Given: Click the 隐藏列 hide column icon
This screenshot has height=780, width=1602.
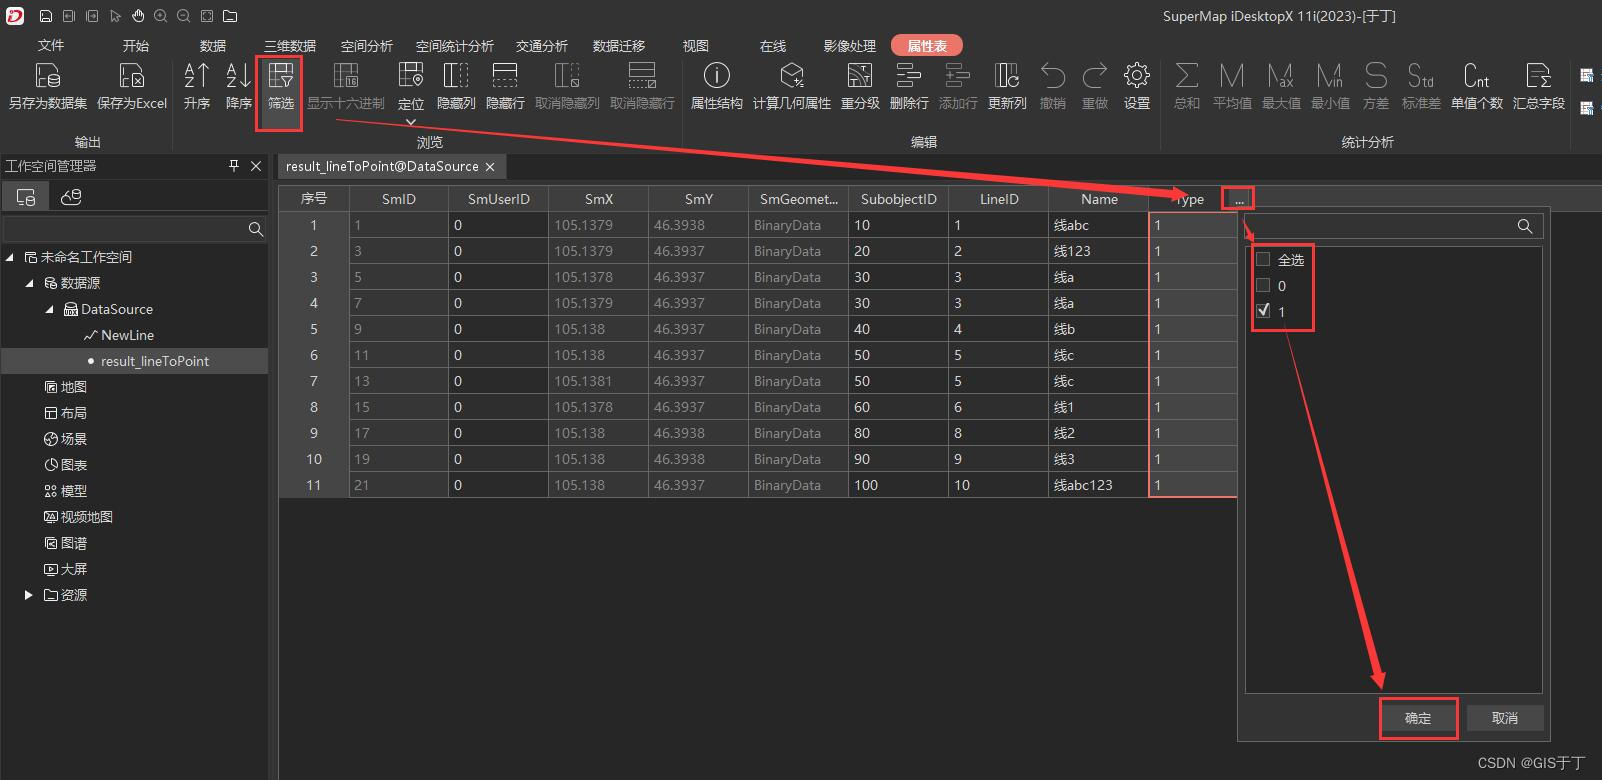Looking at the screenshot, I should pos(456,76).
